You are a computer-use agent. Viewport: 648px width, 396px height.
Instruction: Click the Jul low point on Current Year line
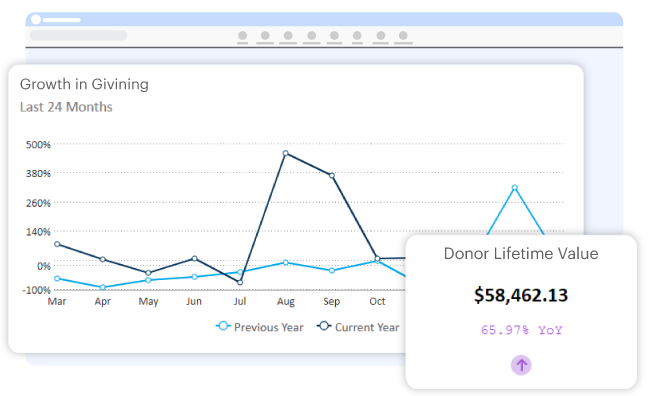(x=240, y=283)
